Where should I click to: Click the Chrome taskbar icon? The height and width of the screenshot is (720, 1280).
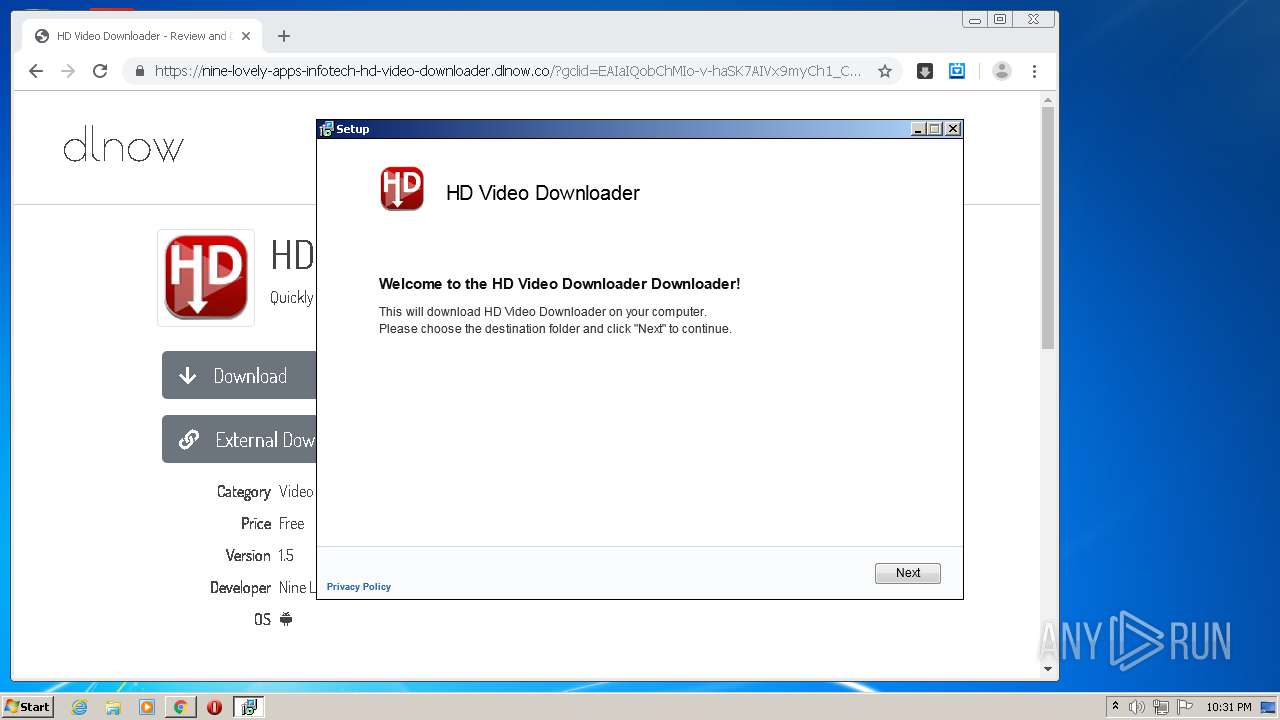coord(180,707)
